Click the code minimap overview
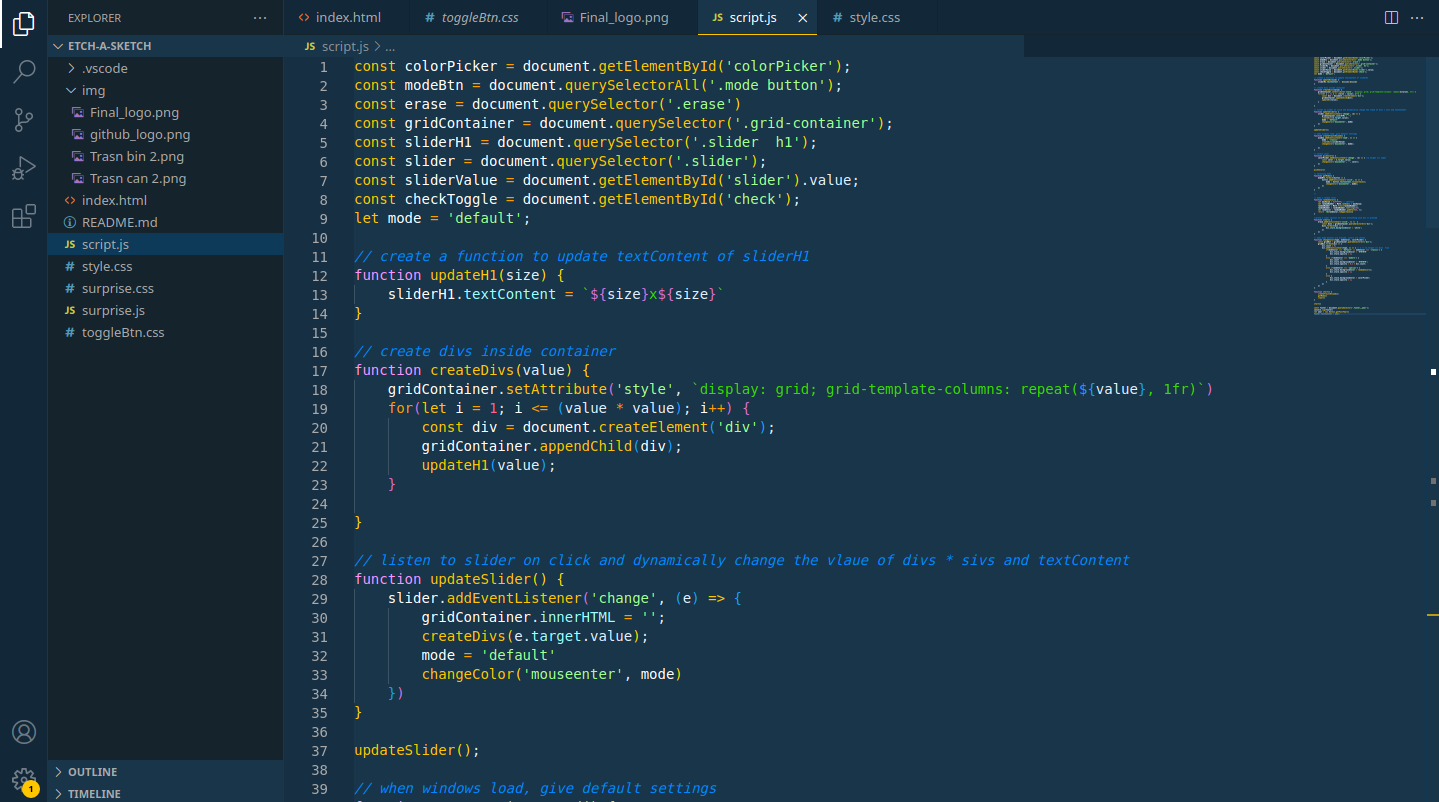 pyautogui.click(x=1370, y=186)
